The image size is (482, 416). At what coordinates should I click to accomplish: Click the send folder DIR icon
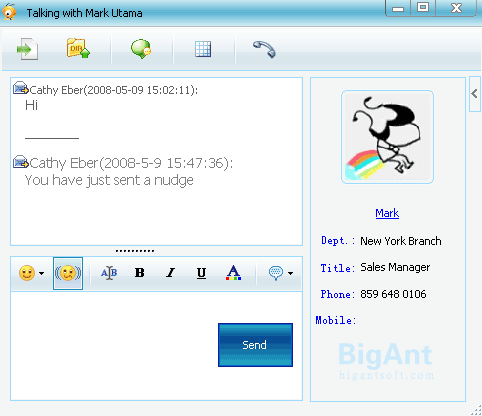pyautogui.click(x=78, y=49)
